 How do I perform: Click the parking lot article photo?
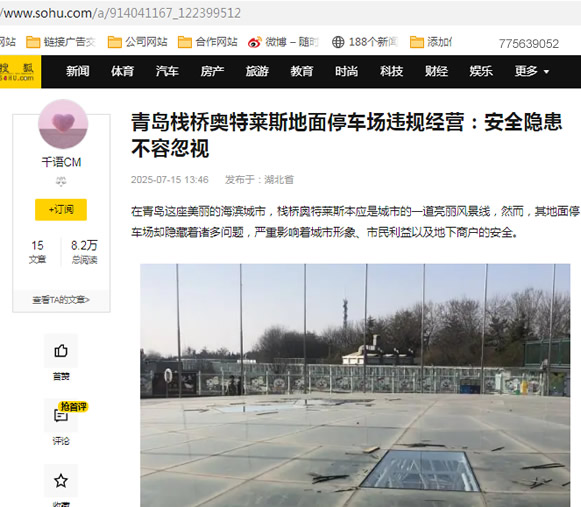355,385
